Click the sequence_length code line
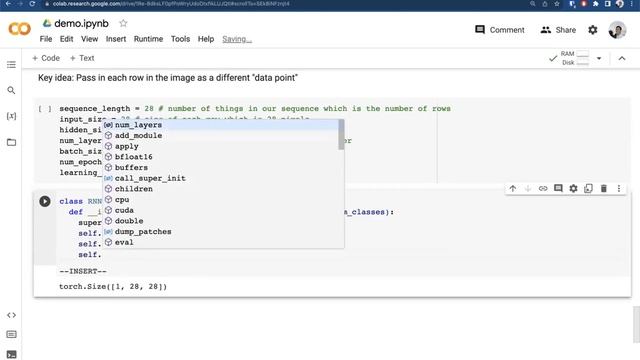Image resolution: width=640 pixels, height=360 pixels. point(255,109)
